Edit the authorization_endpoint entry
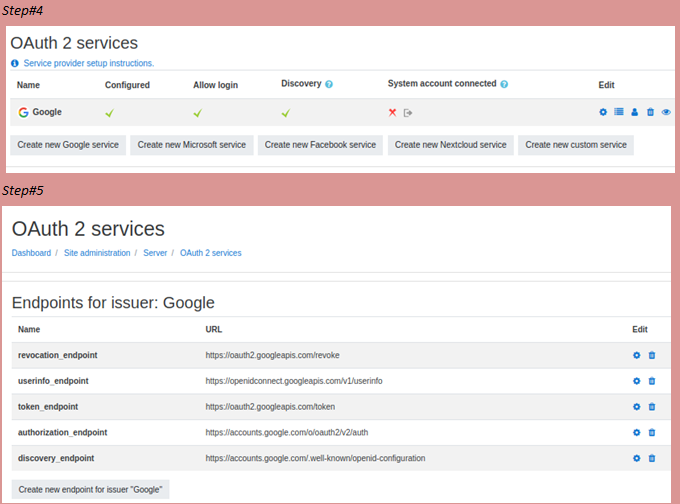The width and height of the screenshot is (680, 504). [637, 432]
